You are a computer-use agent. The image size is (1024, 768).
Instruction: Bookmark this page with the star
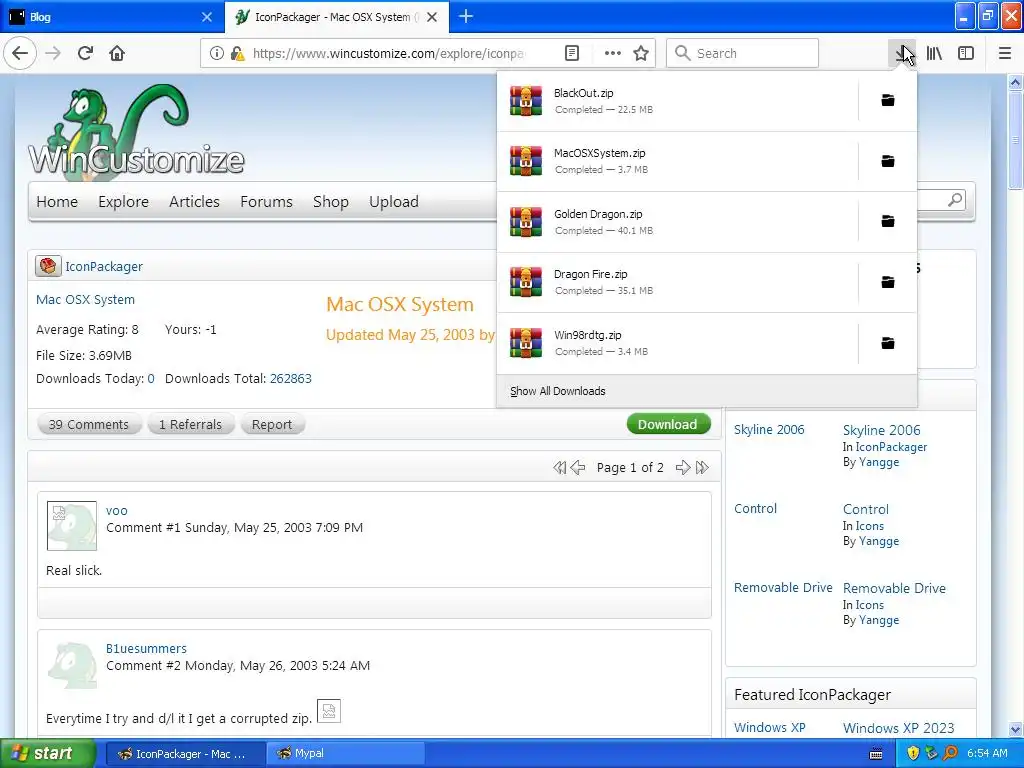point(641,54)
